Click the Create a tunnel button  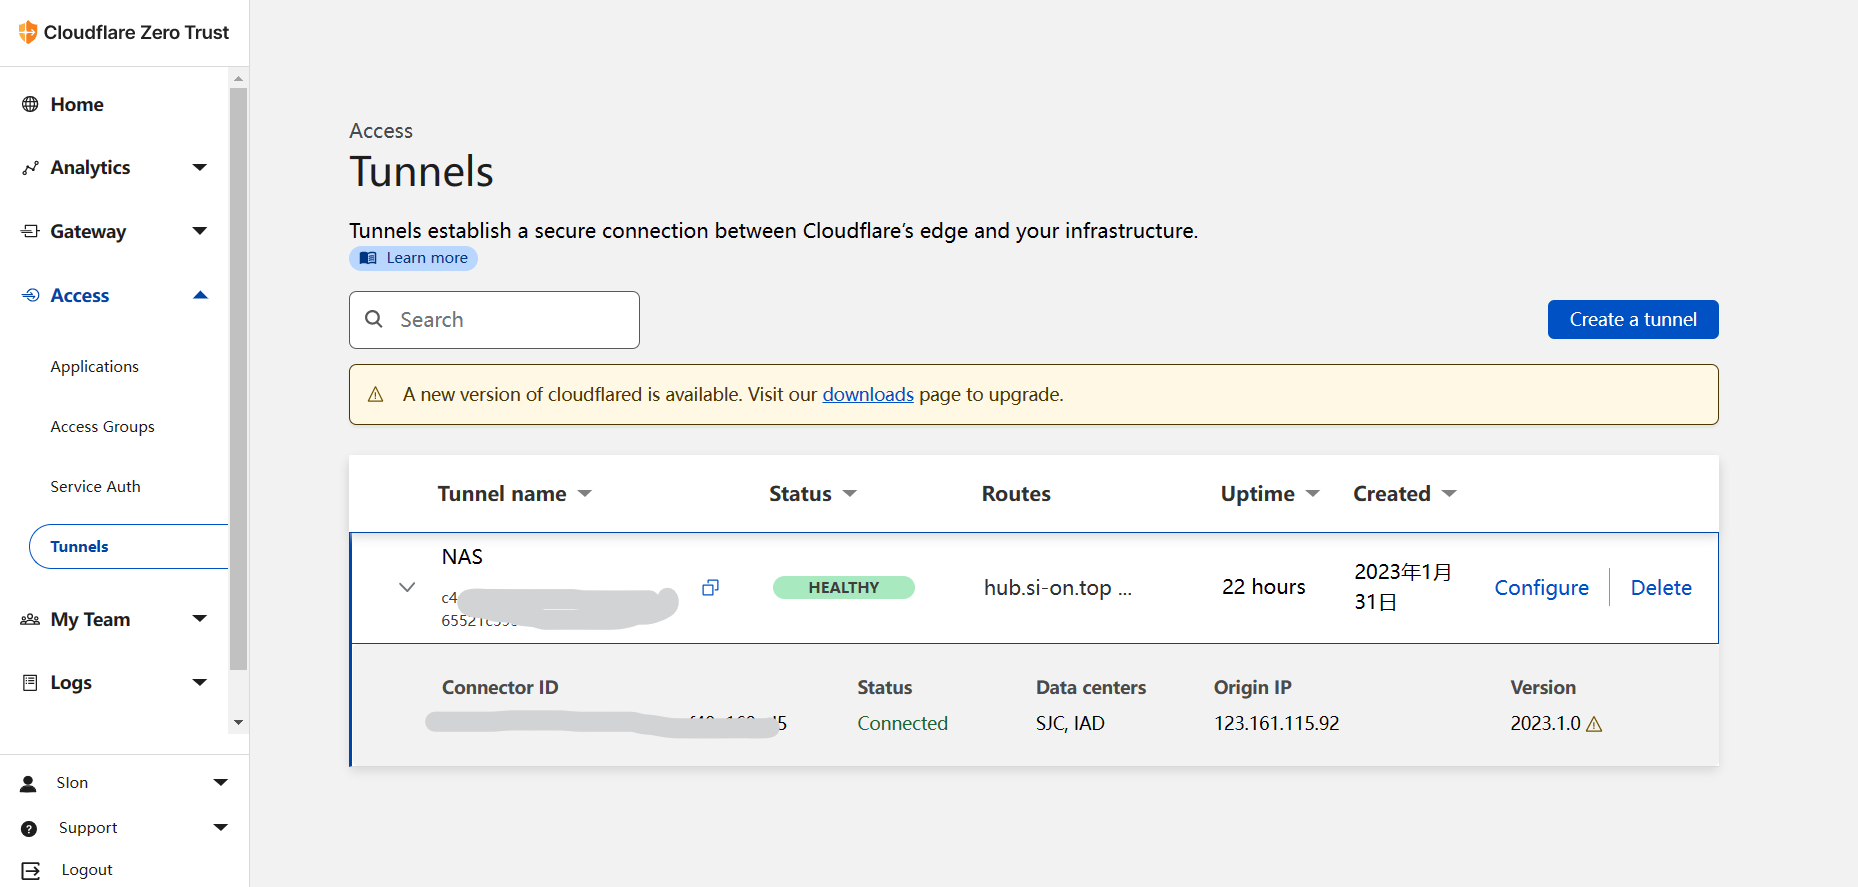(x=1632, y=320)
